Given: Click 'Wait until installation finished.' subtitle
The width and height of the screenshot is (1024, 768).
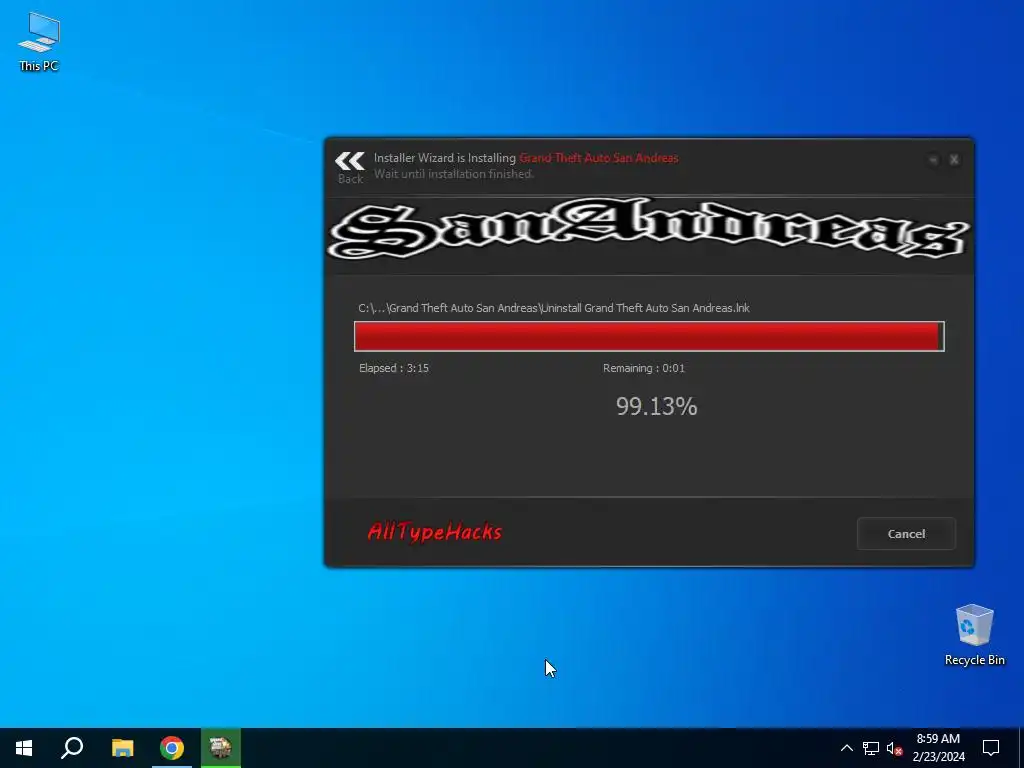Looking at the screenshot, I should click(x=454, y=174).
